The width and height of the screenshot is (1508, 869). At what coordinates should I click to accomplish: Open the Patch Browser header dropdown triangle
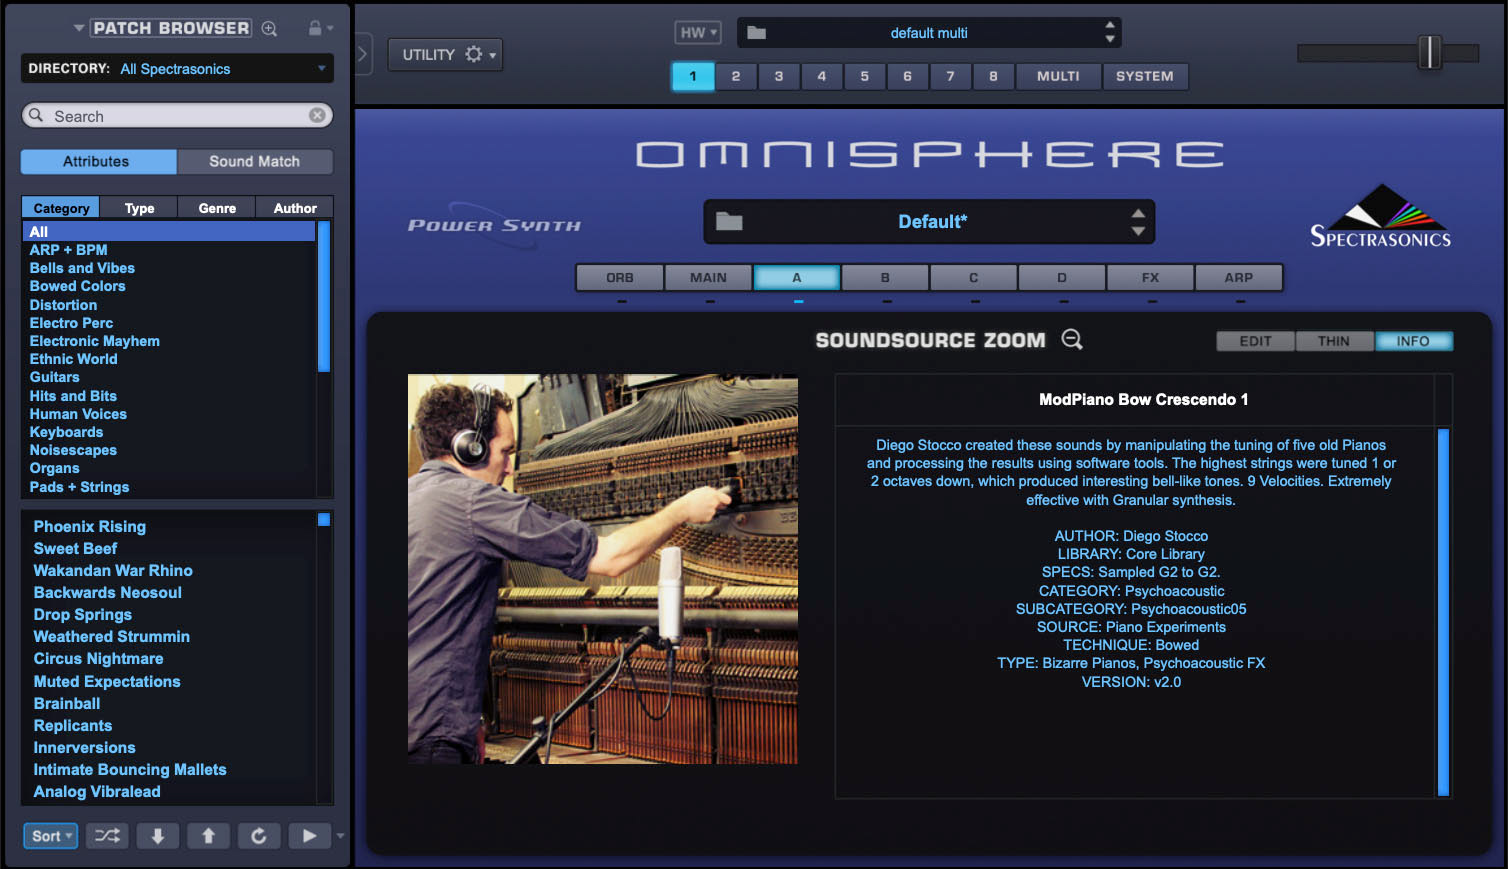[79, 28]
